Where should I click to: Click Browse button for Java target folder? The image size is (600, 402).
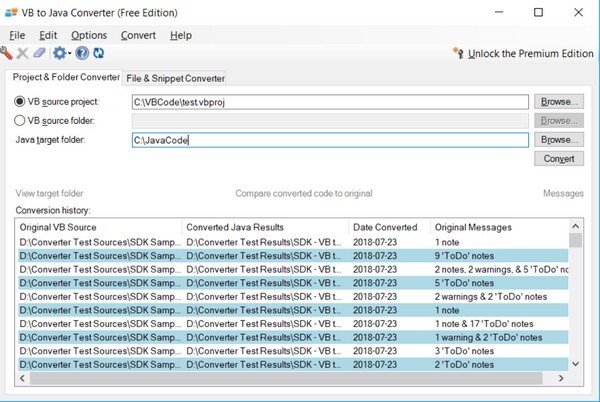tap(559, 140)
